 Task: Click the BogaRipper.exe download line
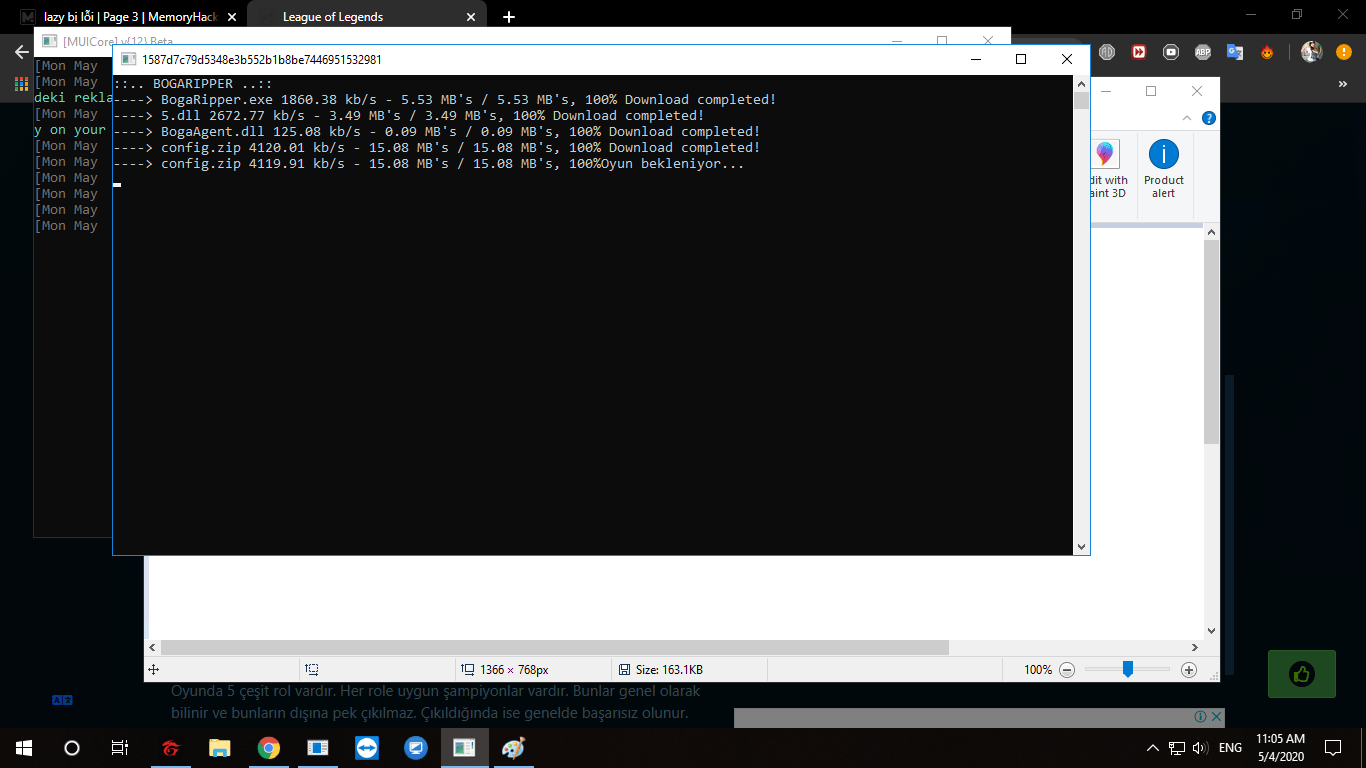[x=445, y=100]
